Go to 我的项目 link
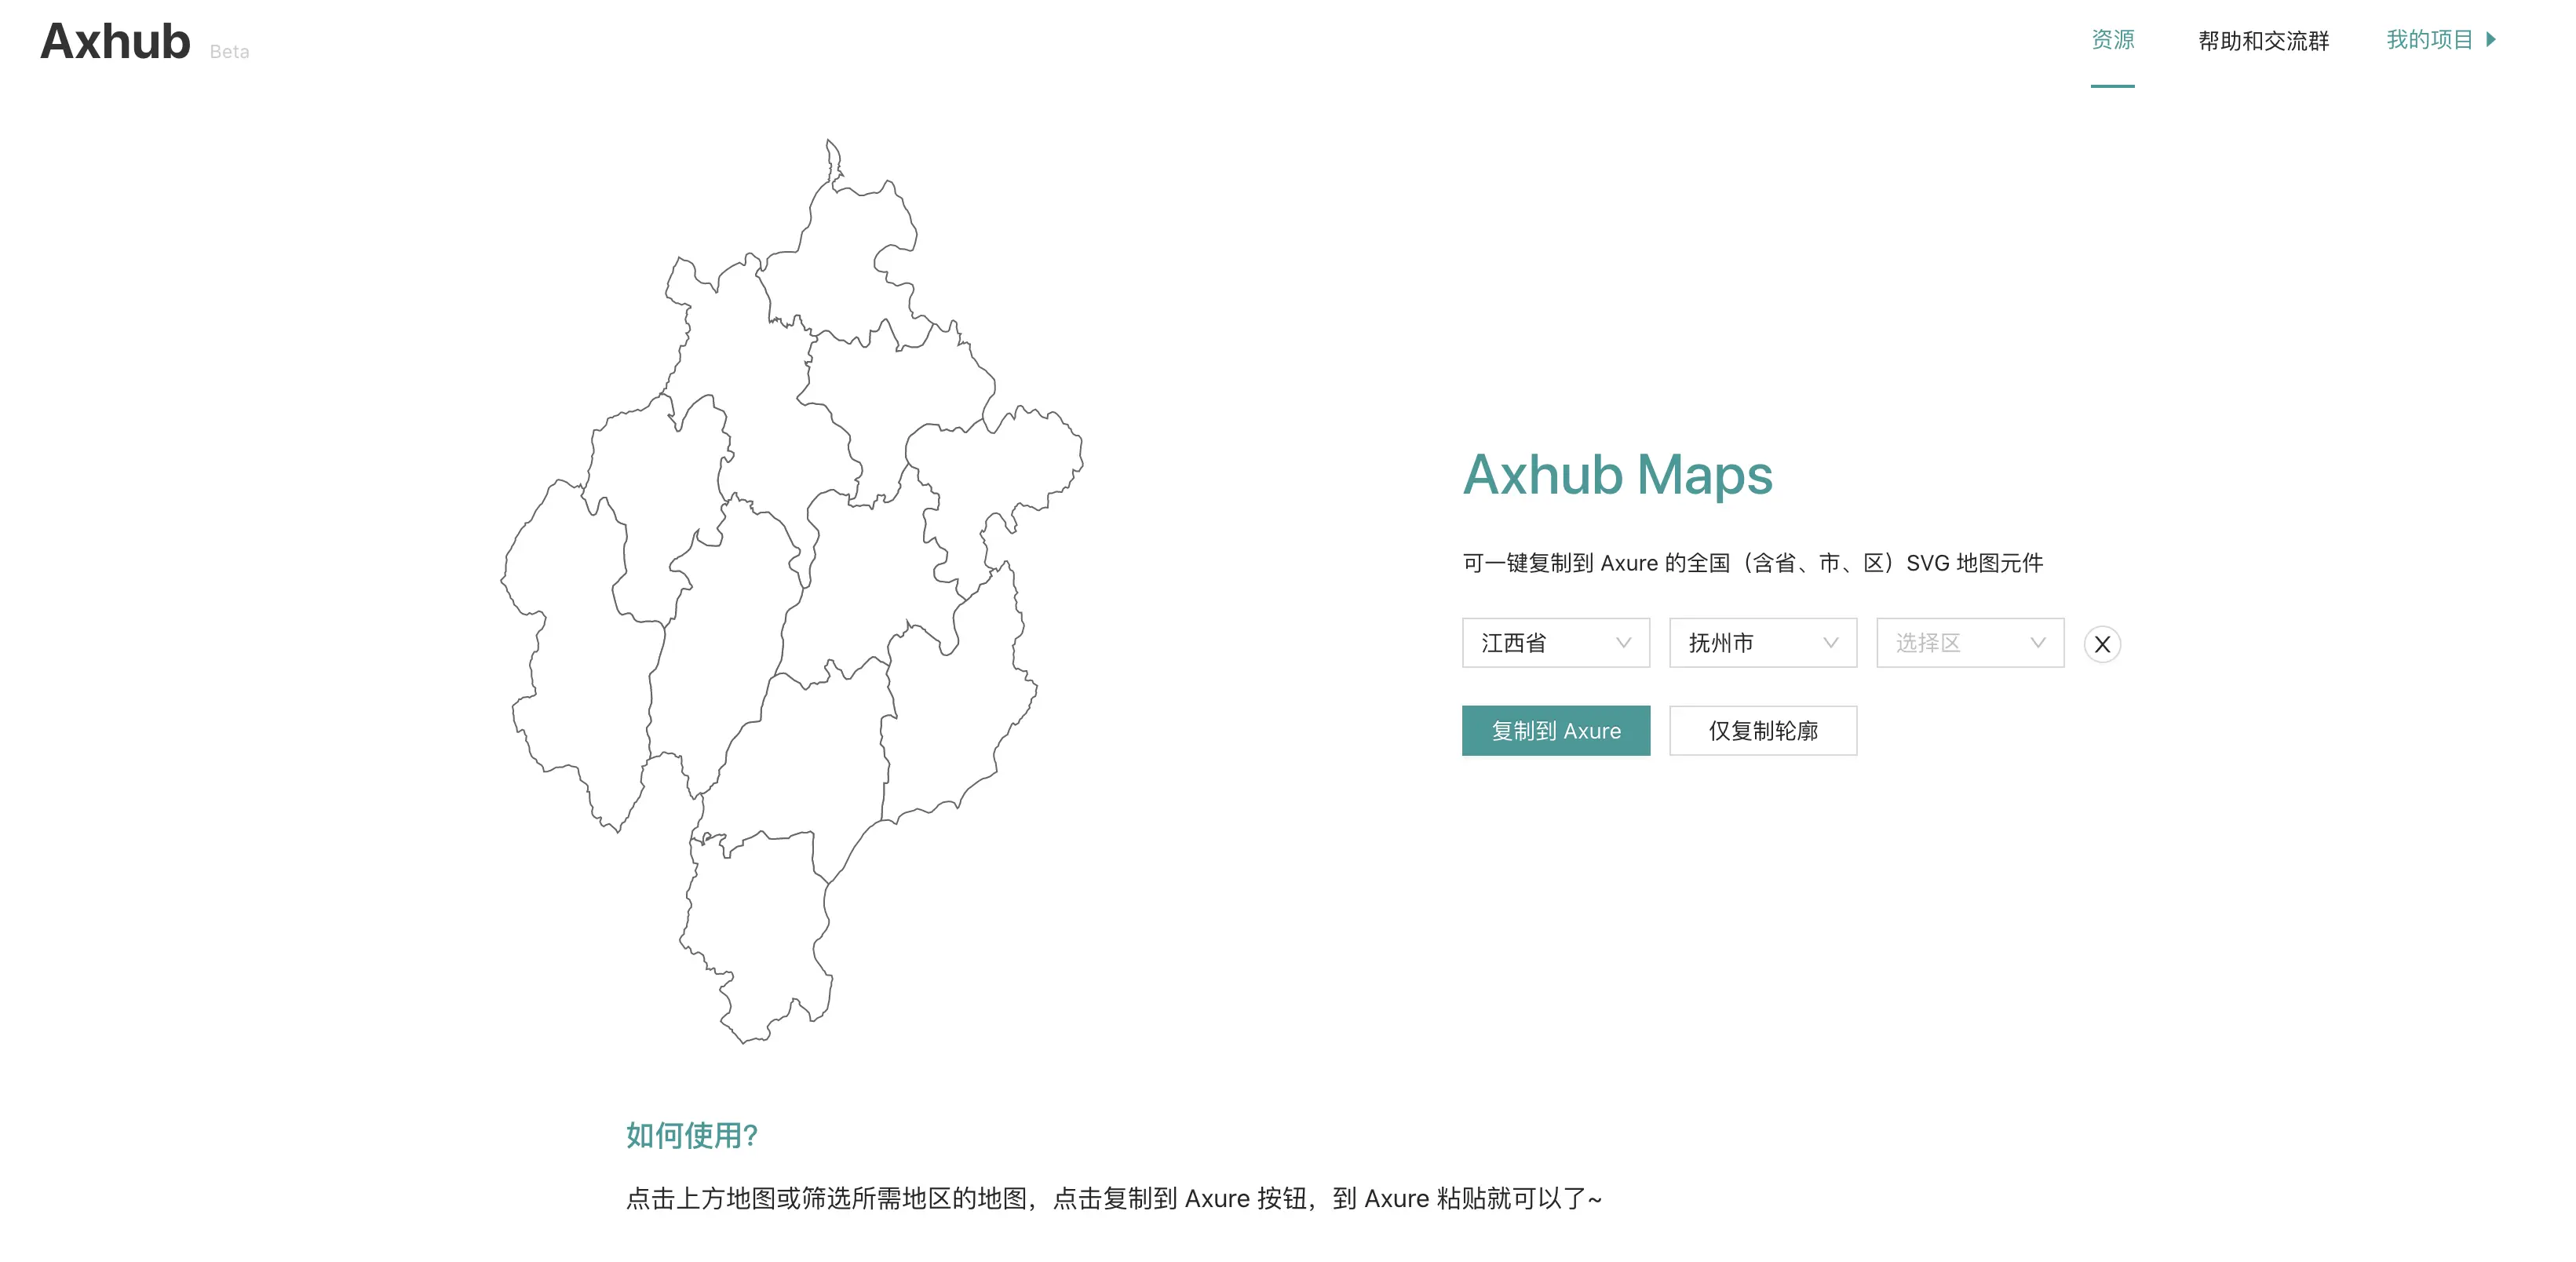 pyautogui.click(x=2428, y=40)
